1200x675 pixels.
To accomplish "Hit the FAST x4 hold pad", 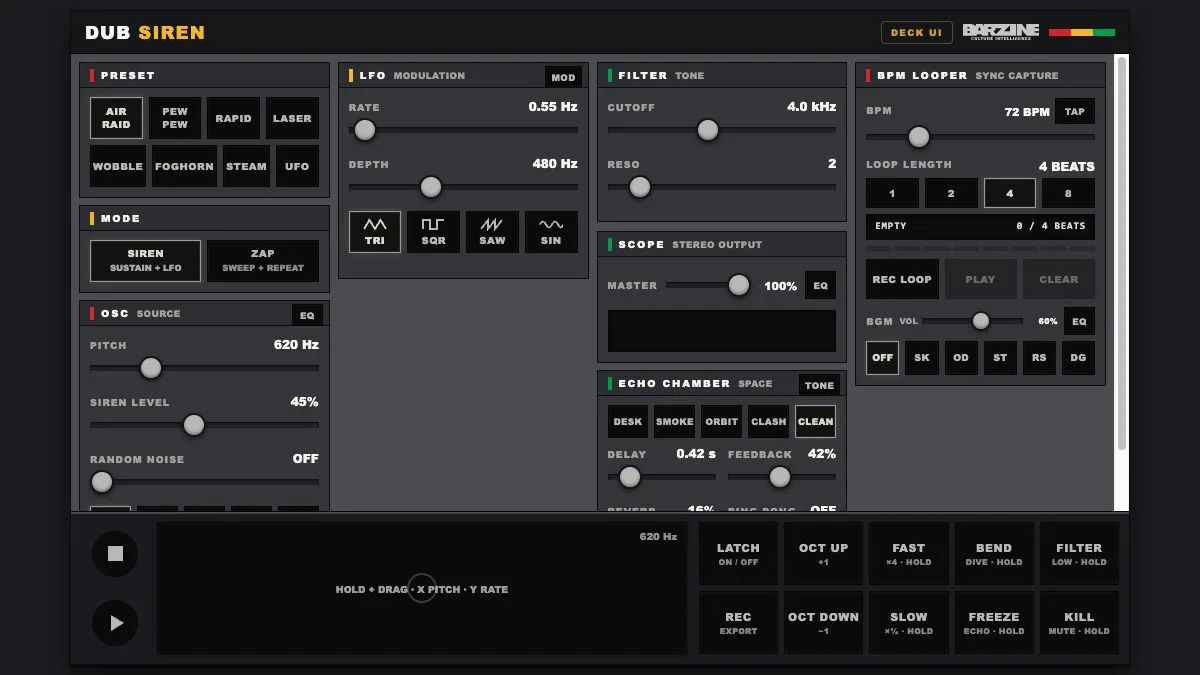I will pyautogui.click(x=909, y=554).
